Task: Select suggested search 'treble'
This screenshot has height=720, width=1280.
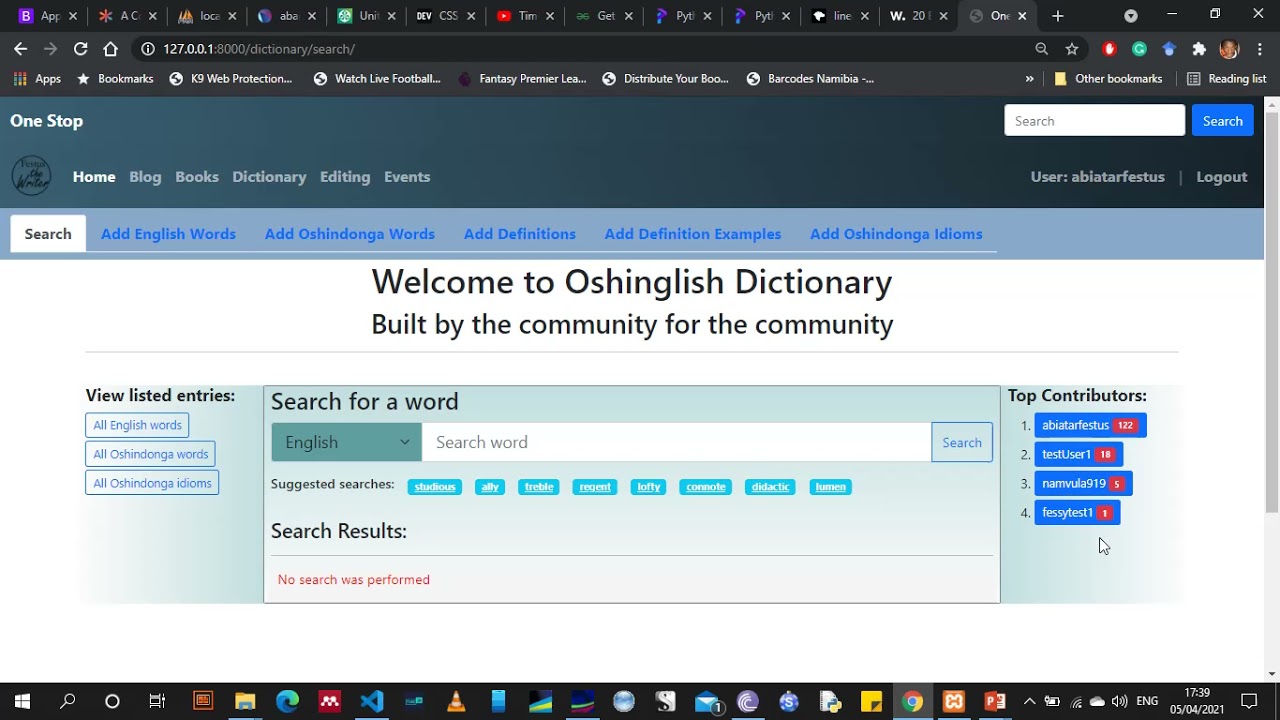Action: click(x=539, y=487)
